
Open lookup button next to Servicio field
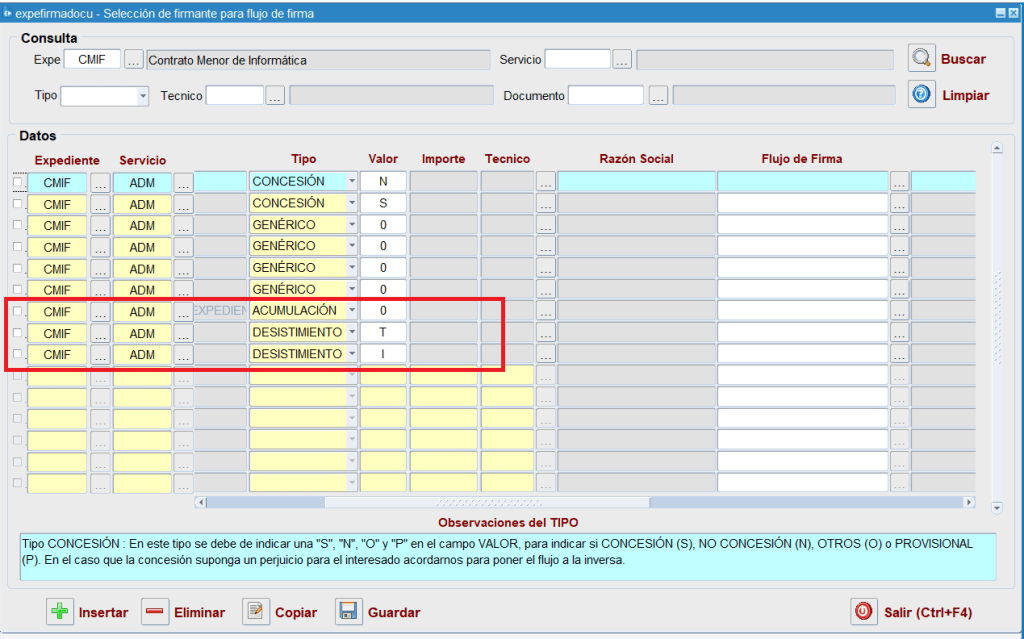click(x=622, y=60)
